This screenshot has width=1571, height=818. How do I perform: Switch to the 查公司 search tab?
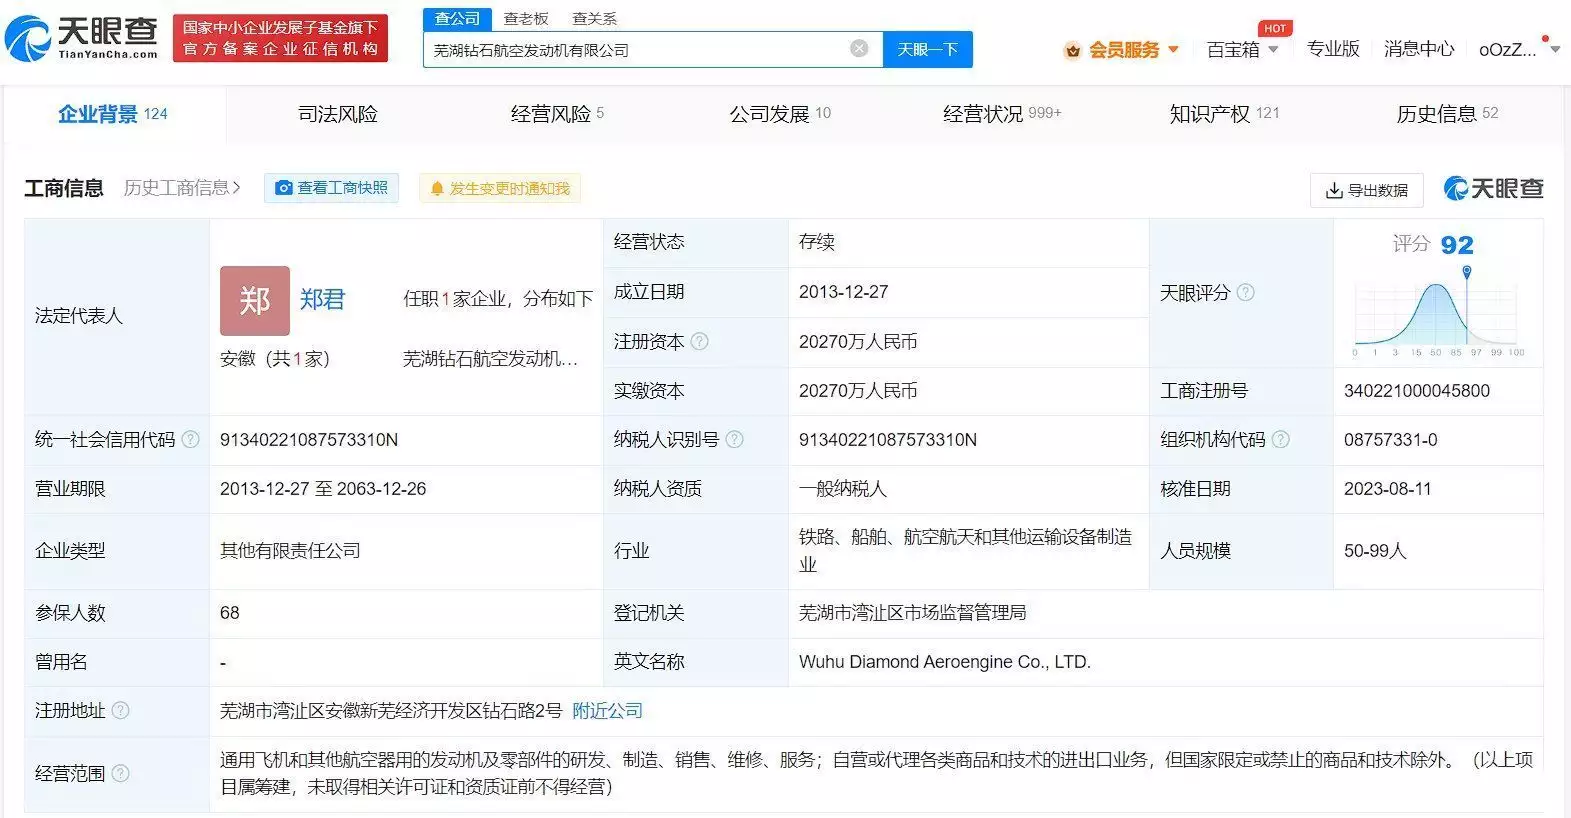[457, 19]
